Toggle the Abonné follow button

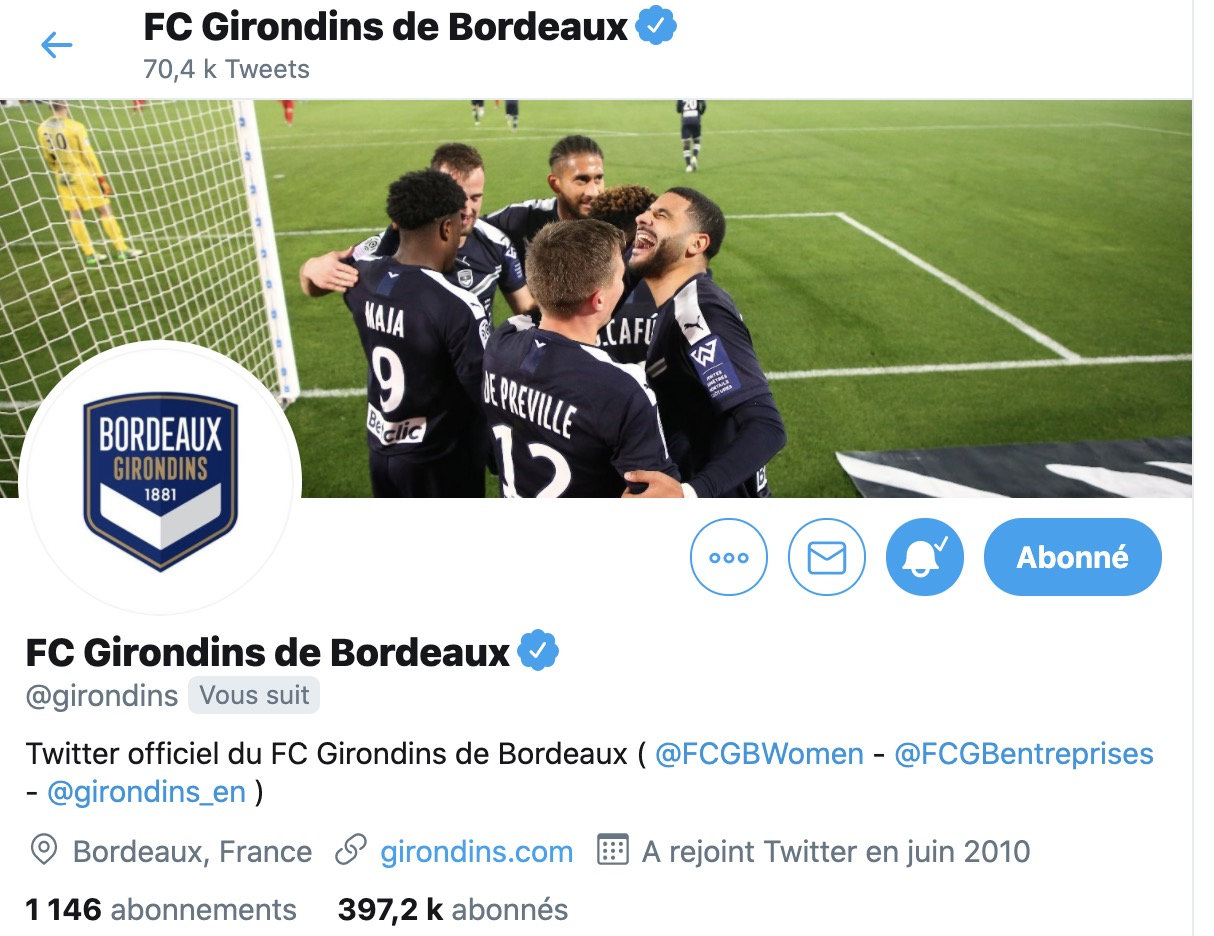click(x=1072, y=557)
